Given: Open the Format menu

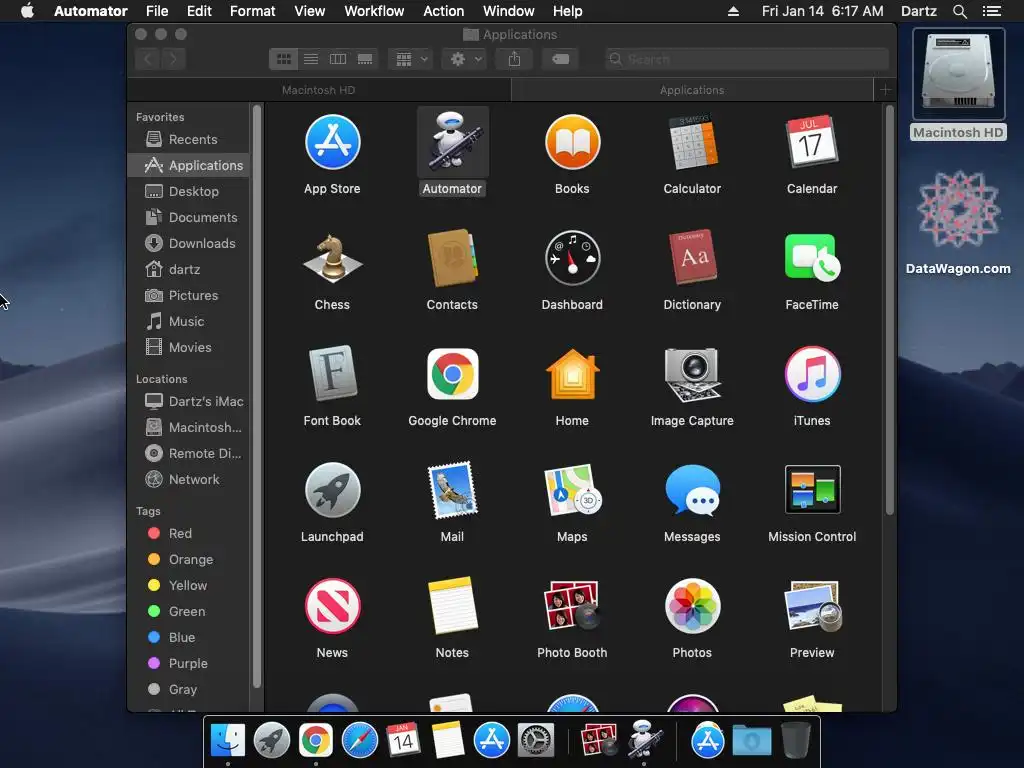Looking at the screenshot, I should click(x=253, y=11).
